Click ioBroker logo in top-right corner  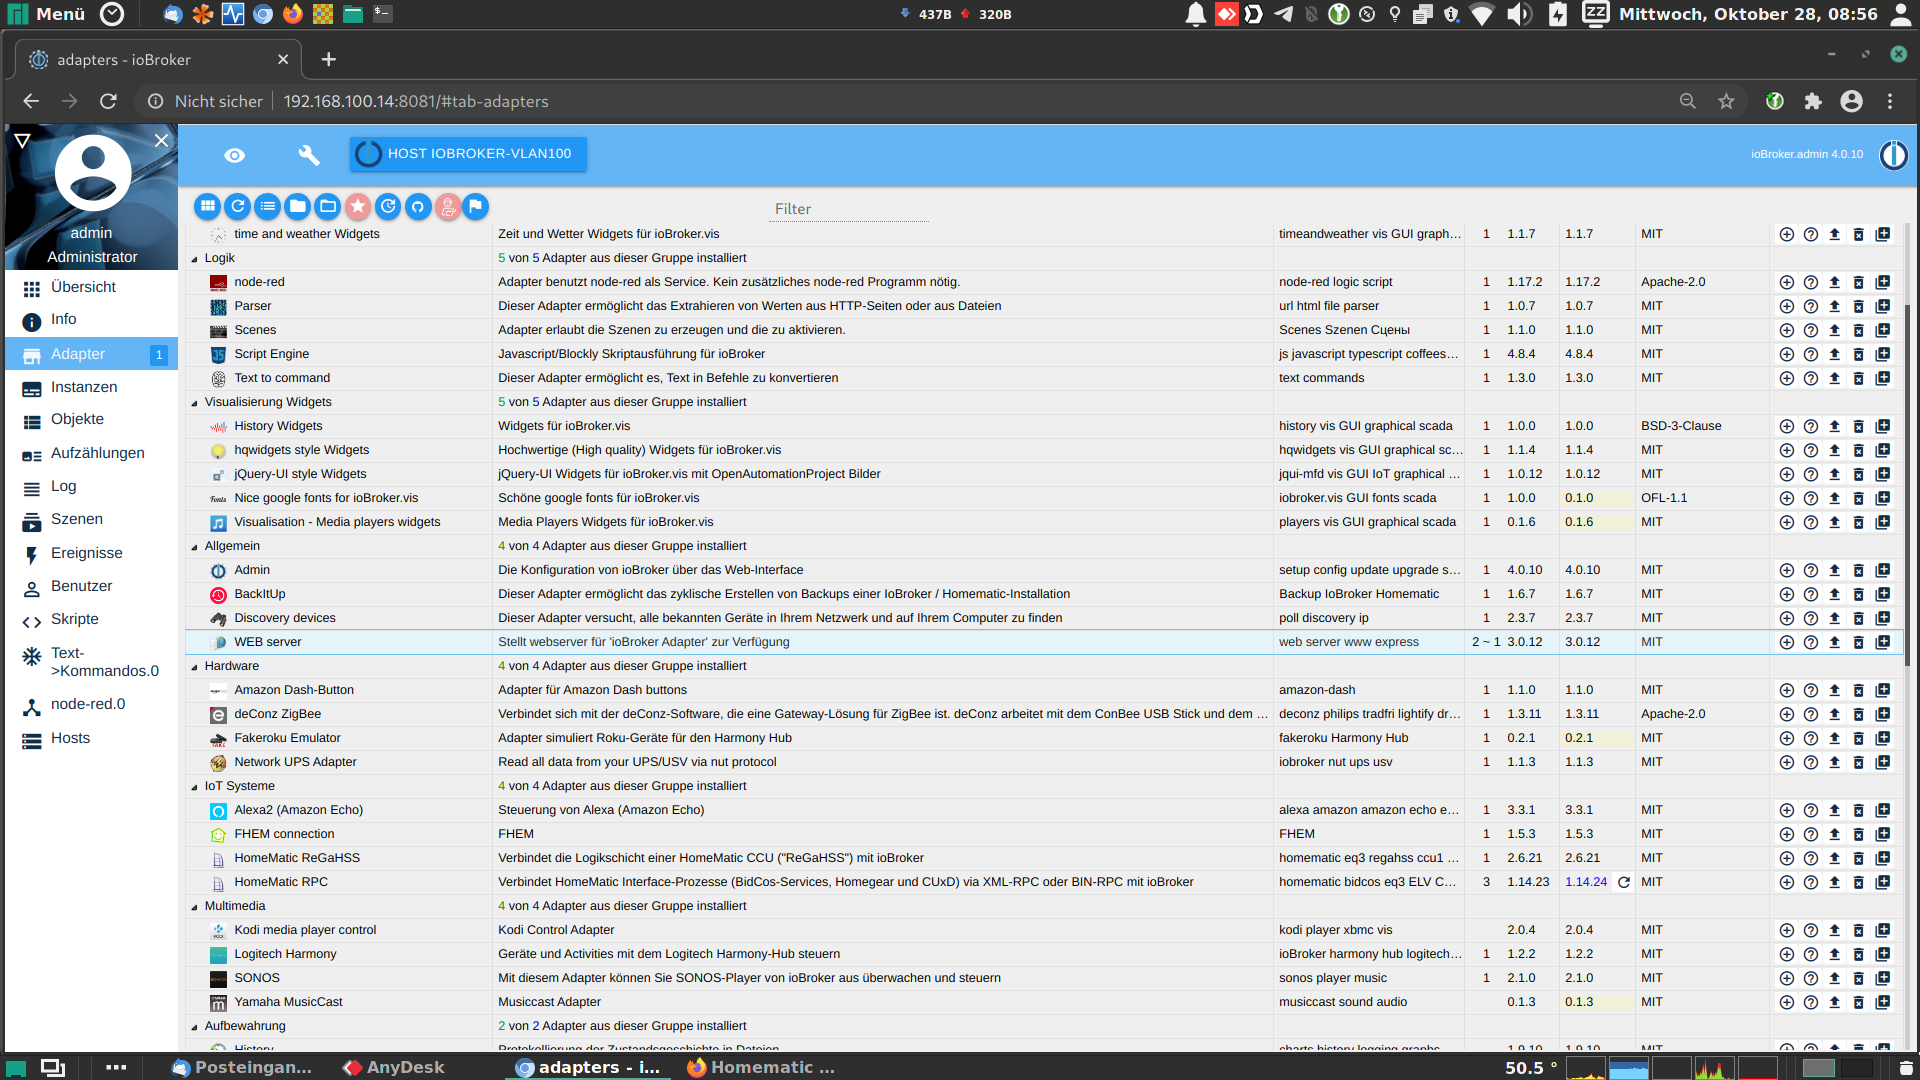coord(1893,155)
